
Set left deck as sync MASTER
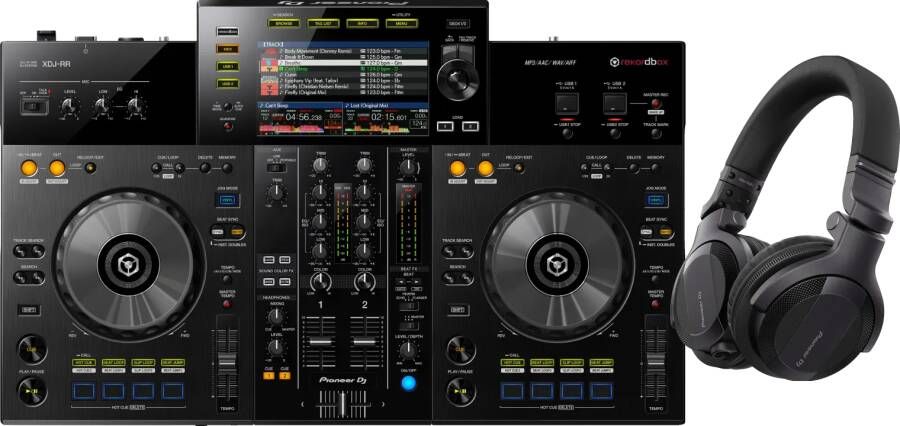236,232
